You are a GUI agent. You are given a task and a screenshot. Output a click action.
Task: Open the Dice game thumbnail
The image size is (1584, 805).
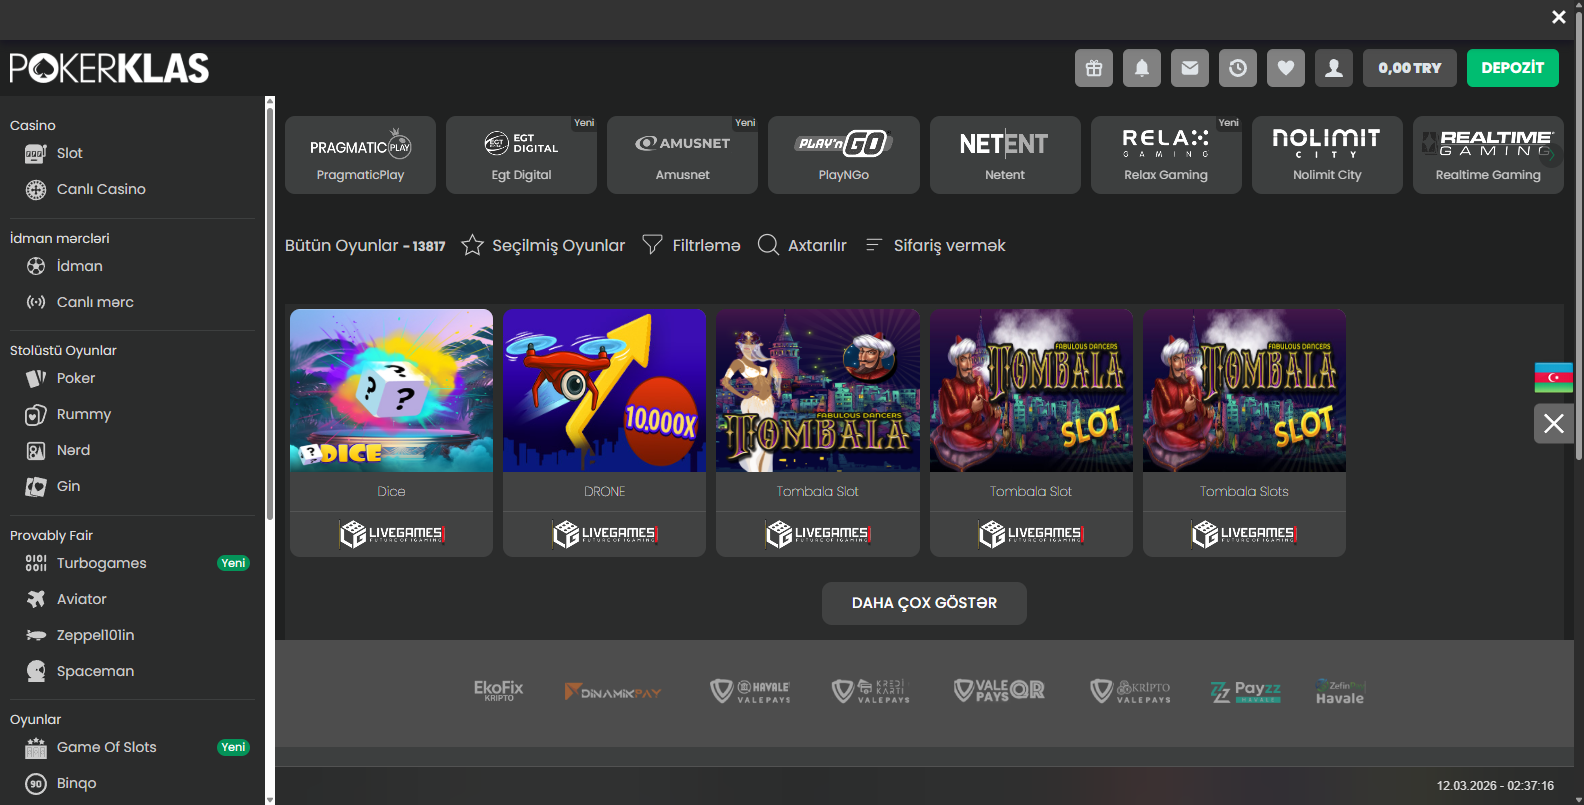point(391,390)
